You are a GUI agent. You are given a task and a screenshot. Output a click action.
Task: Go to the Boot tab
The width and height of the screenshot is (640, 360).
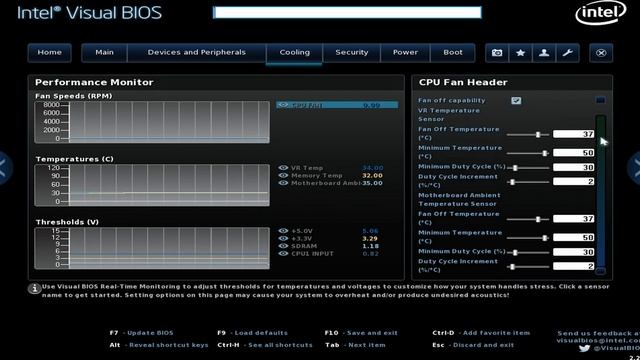453,53
